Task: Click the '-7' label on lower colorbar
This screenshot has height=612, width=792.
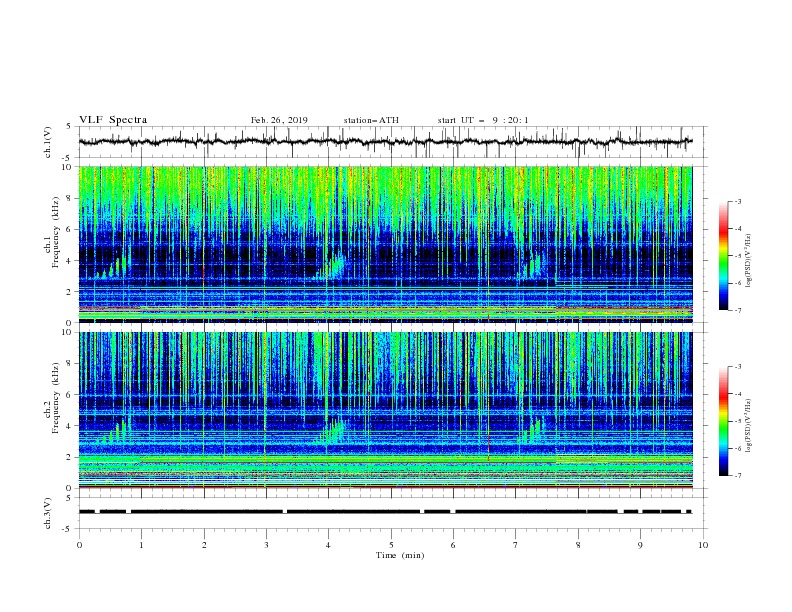Action: click(737, 475)
